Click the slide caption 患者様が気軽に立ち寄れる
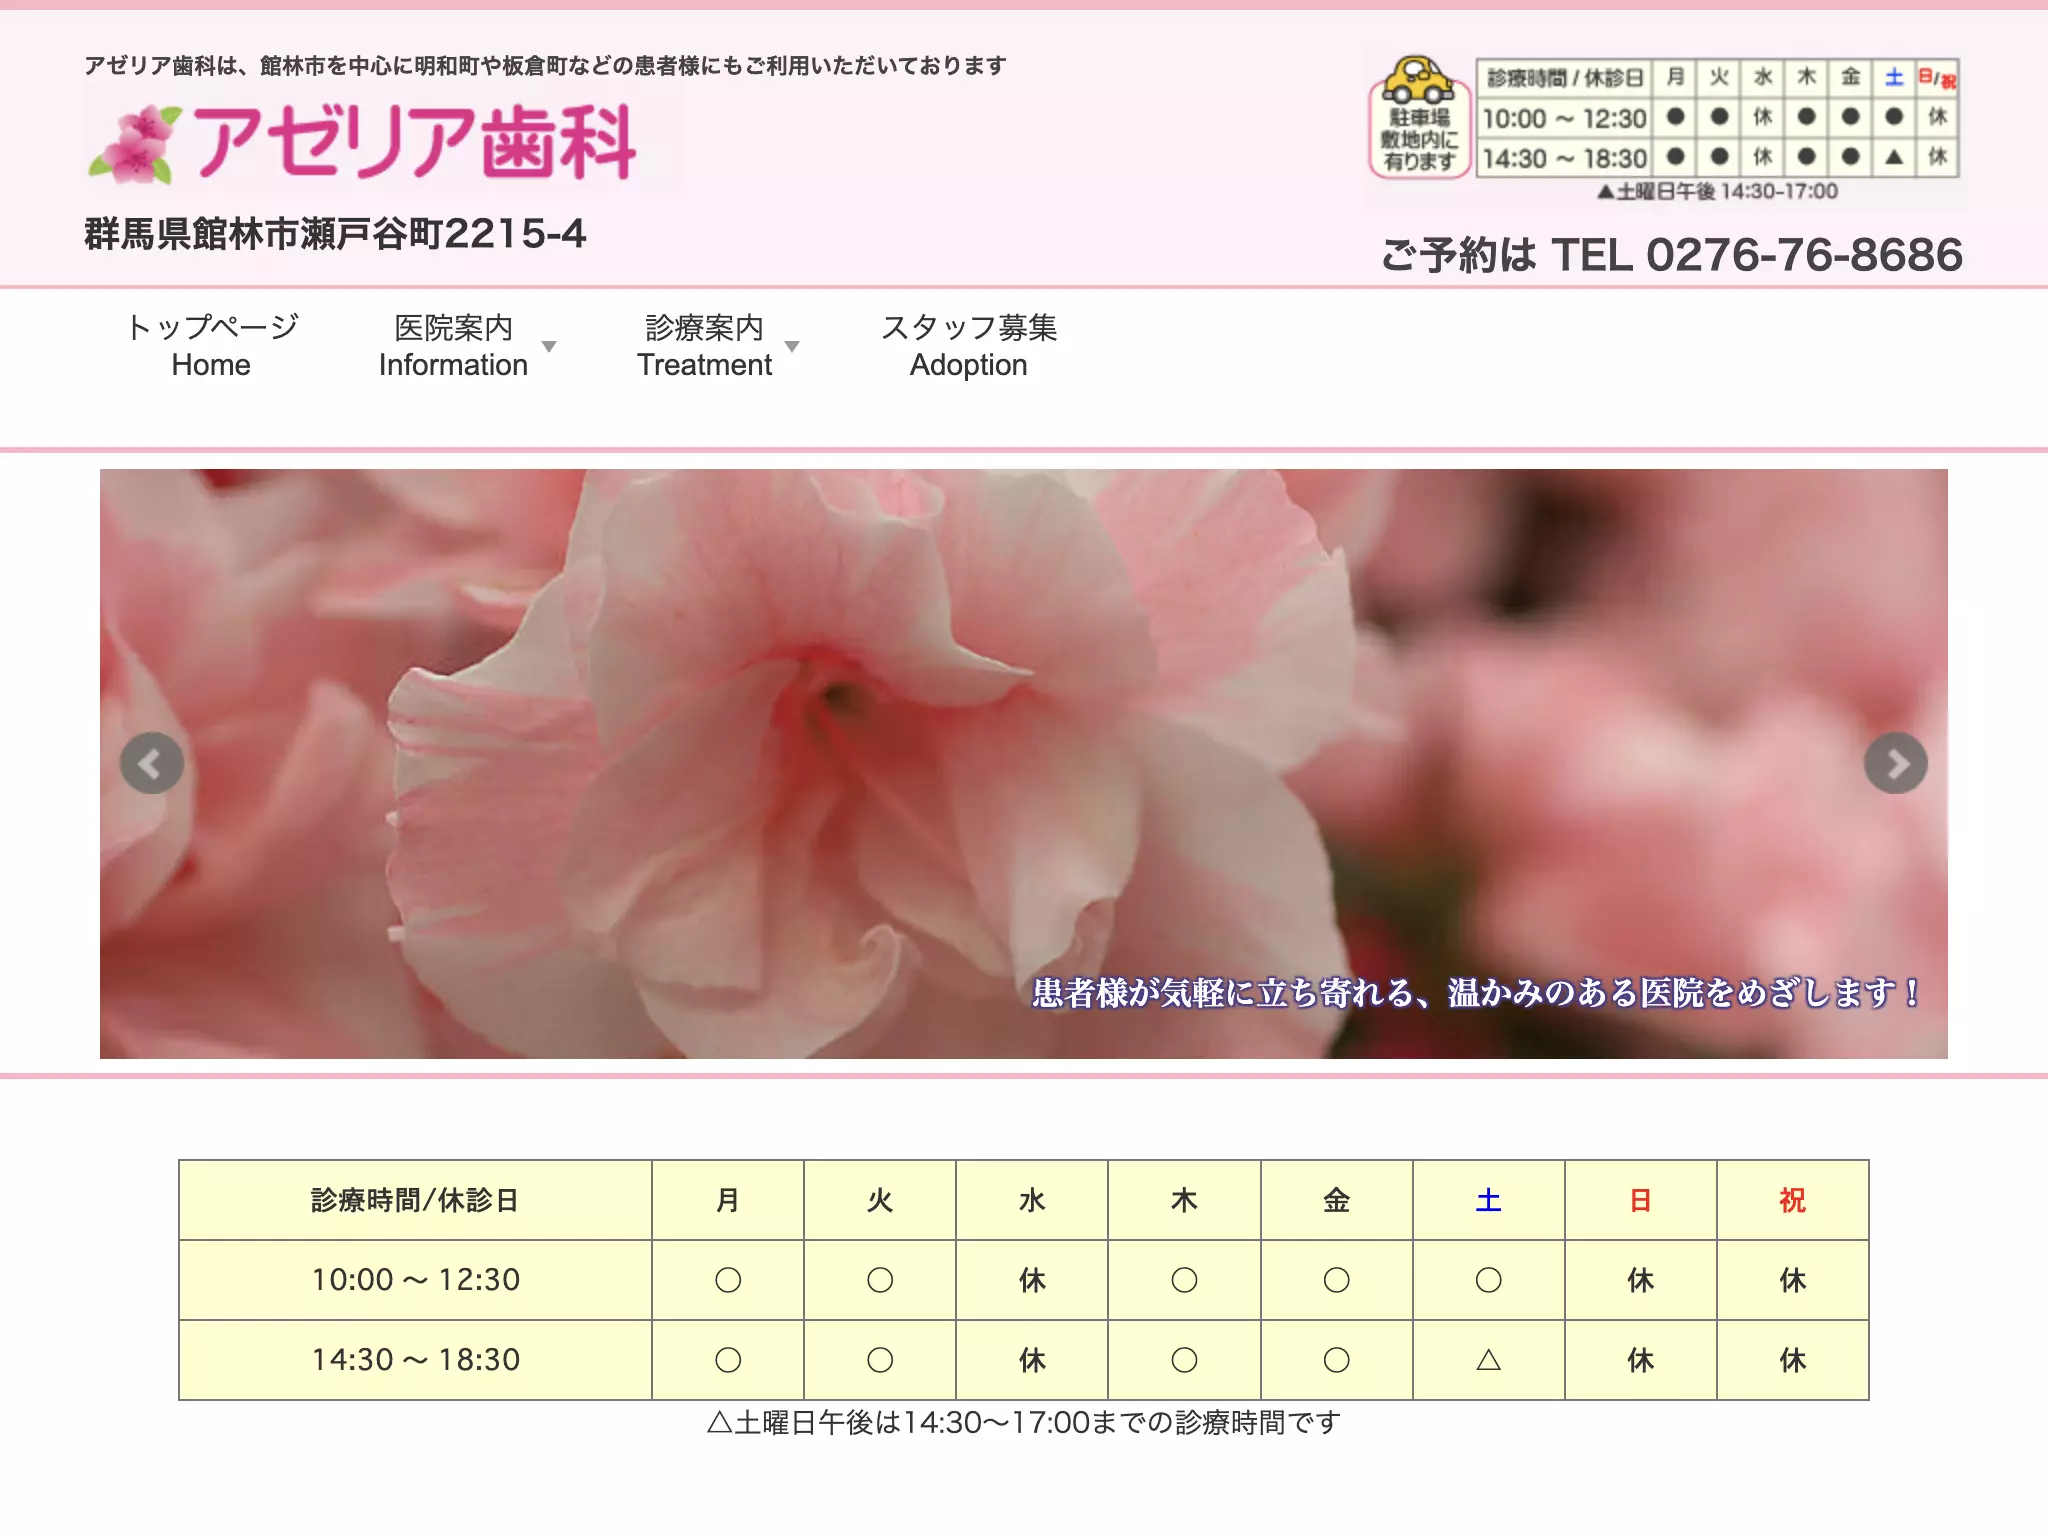Image resolution: width=2048 pixels, height=1536 pixels. (1476, 993)
